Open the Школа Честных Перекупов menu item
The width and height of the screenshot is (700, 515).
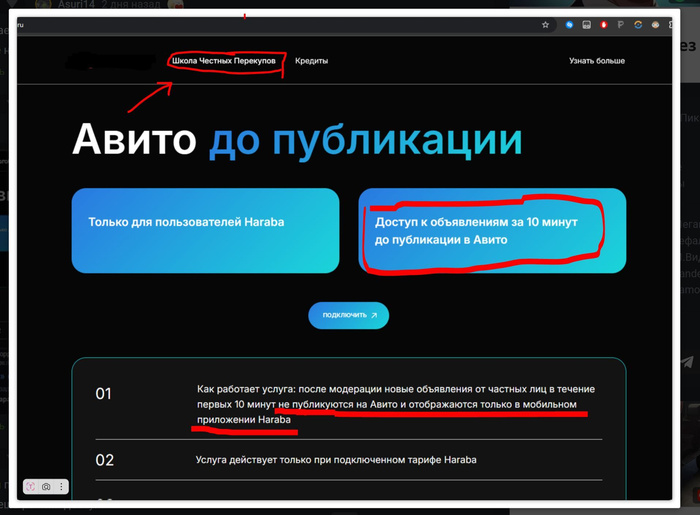224,61
